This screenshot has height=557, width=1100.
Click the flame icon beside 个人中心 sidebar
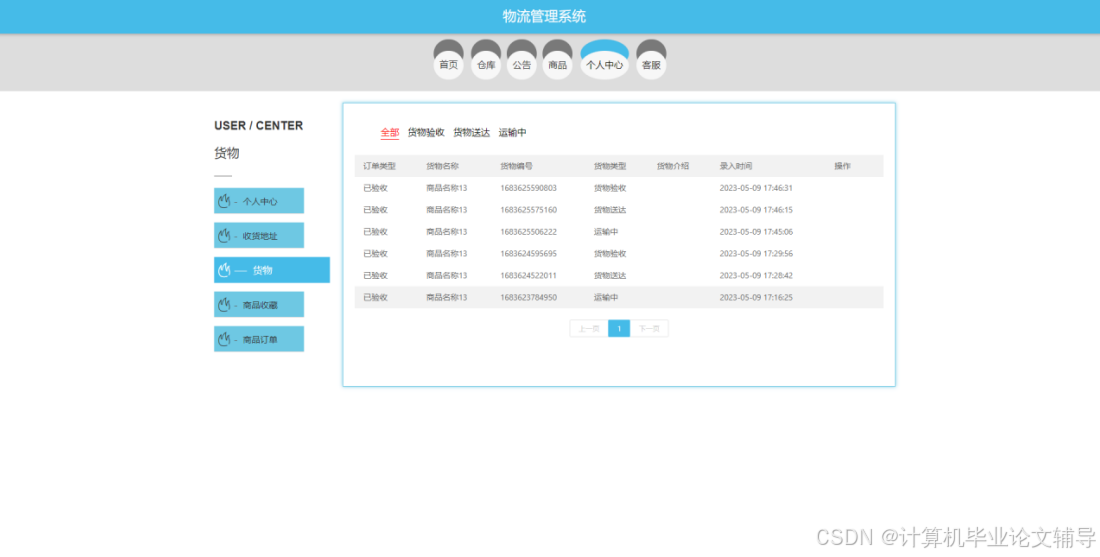[224, 201]
